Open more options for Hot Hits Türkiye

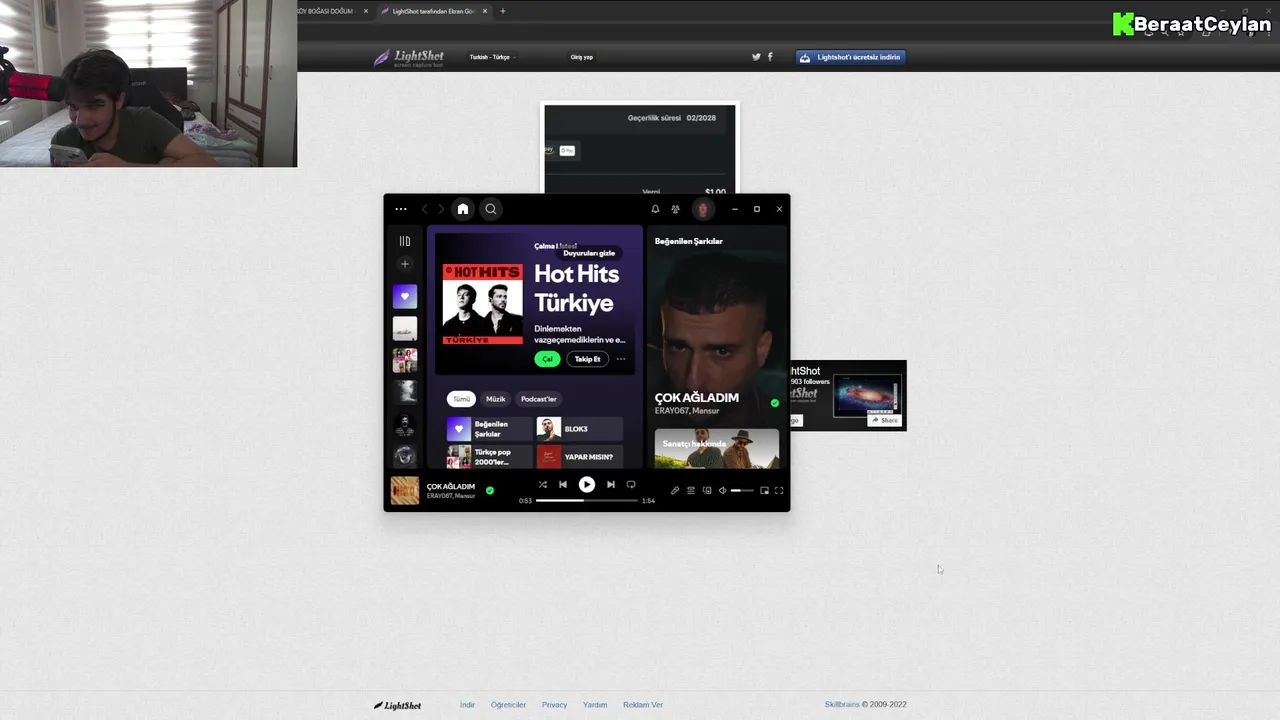621,359
